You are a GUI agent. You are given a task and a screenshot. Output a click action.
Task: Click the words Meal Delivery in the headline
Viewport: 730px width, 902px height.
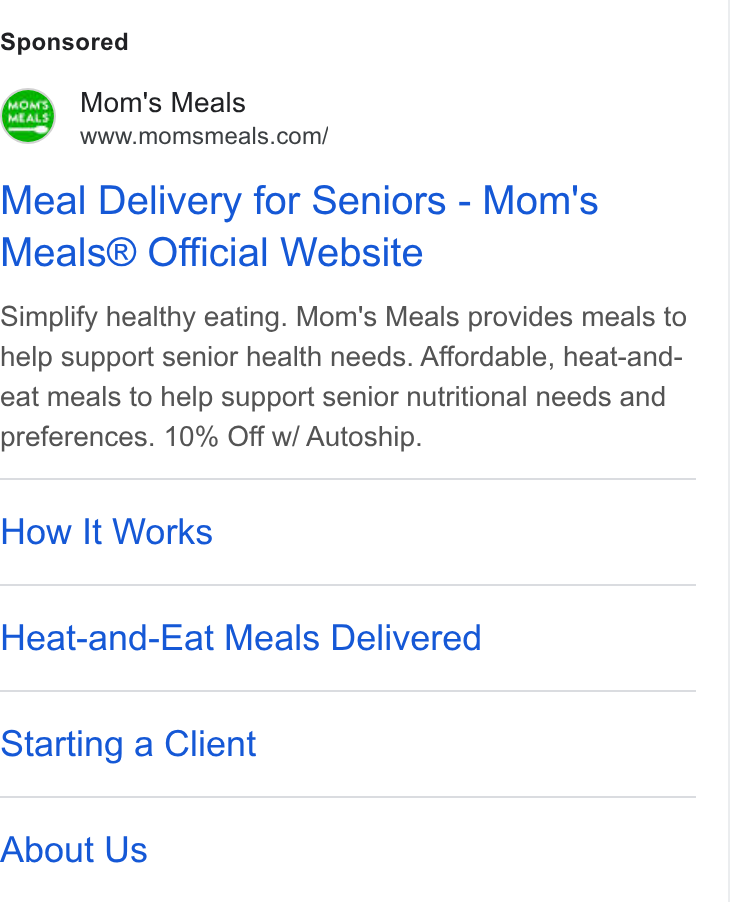pos(121,201)
